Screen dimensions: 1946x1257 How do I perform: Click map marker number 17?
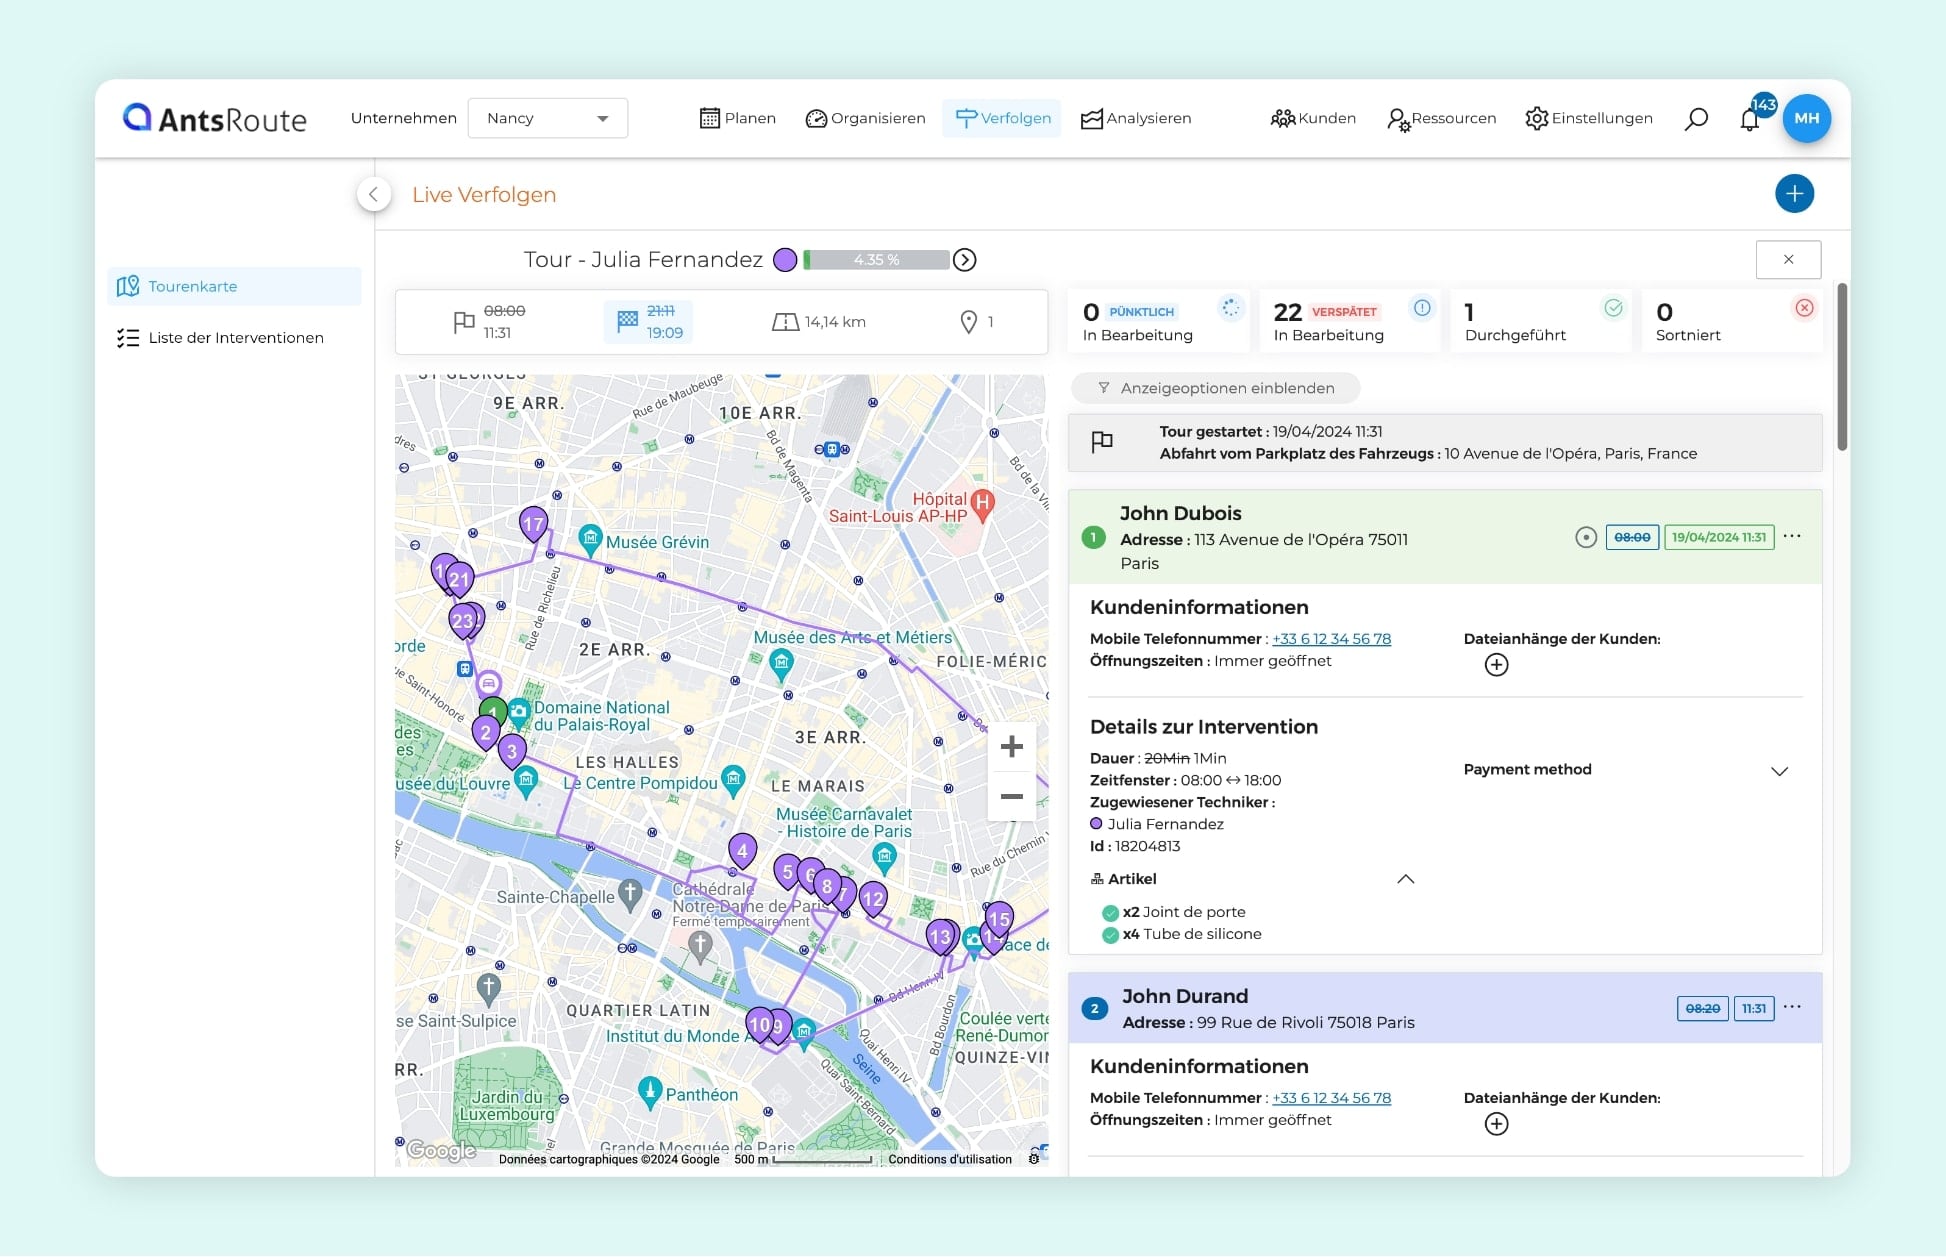pos(533,523)
